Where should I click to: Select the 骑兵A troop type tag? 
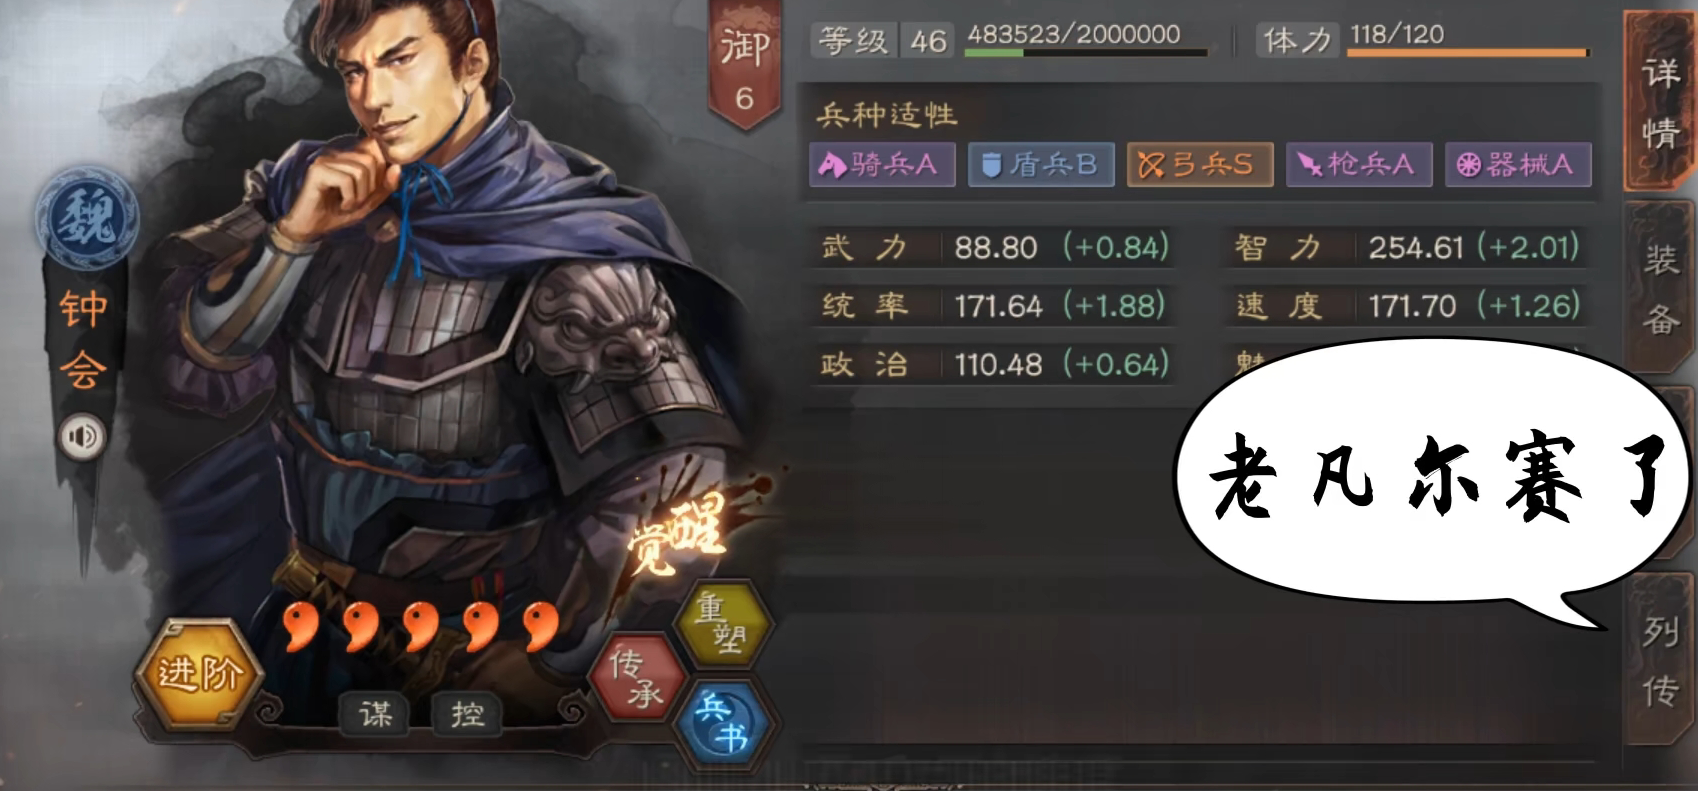click(x=881, y=165)
